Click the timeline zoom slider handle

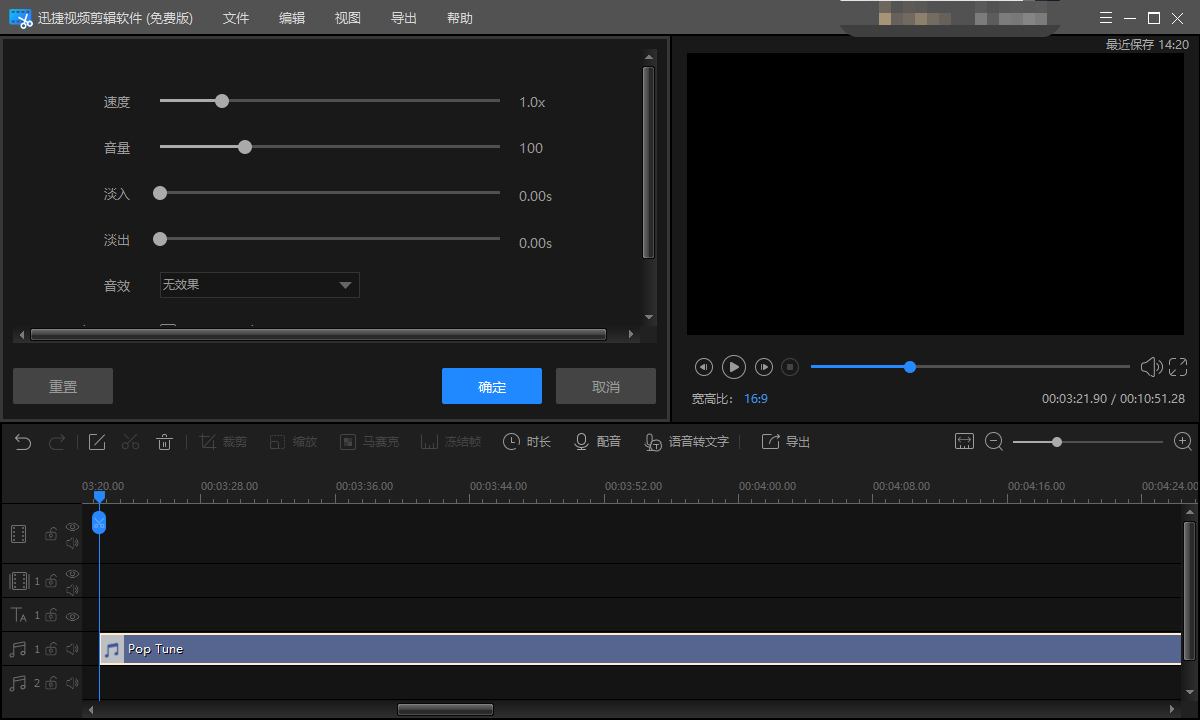[1057, 442]
